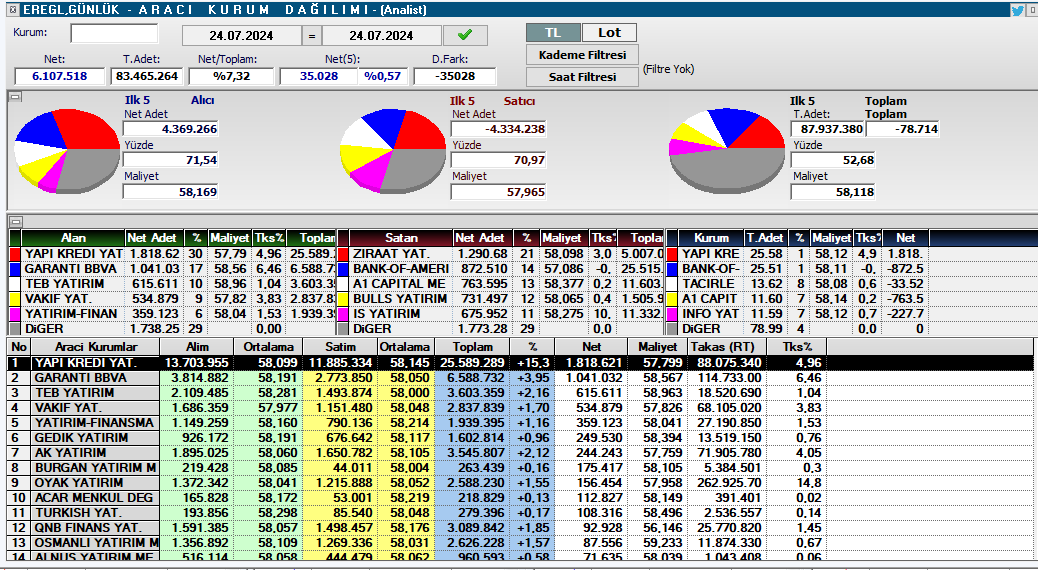Image resolution: width=1038 pixels, height=570 pixels.
Task: Toggle the TL display mode
Action: tap(553, 32)
